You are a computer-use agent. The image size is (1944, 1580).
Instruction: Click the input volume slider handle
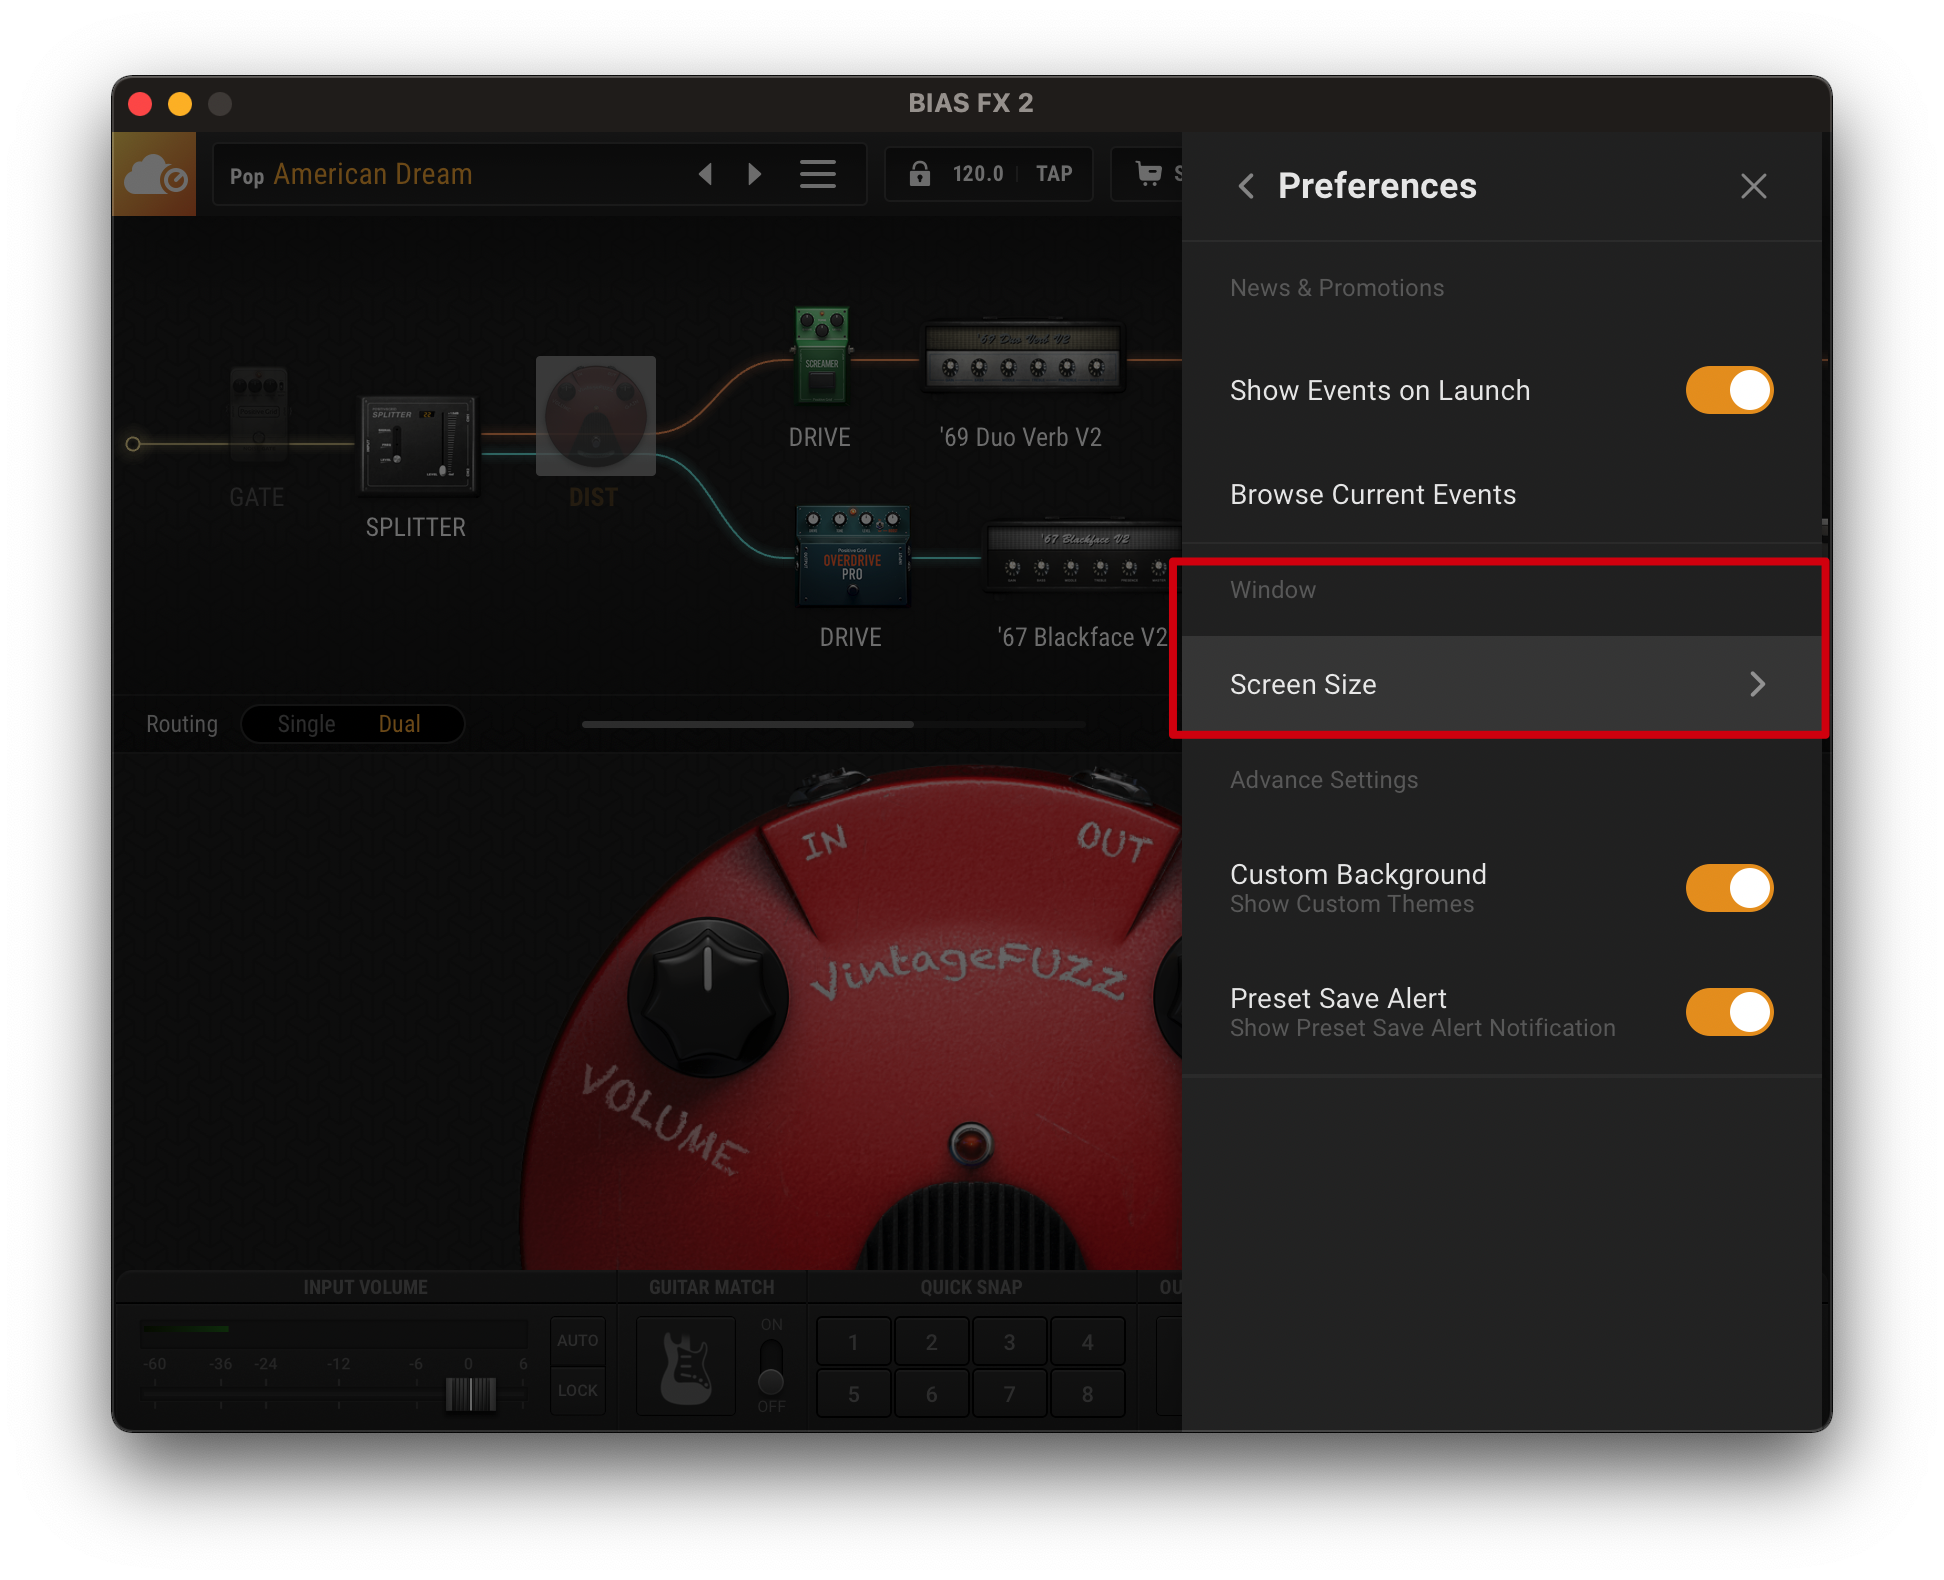(470, 1393)
